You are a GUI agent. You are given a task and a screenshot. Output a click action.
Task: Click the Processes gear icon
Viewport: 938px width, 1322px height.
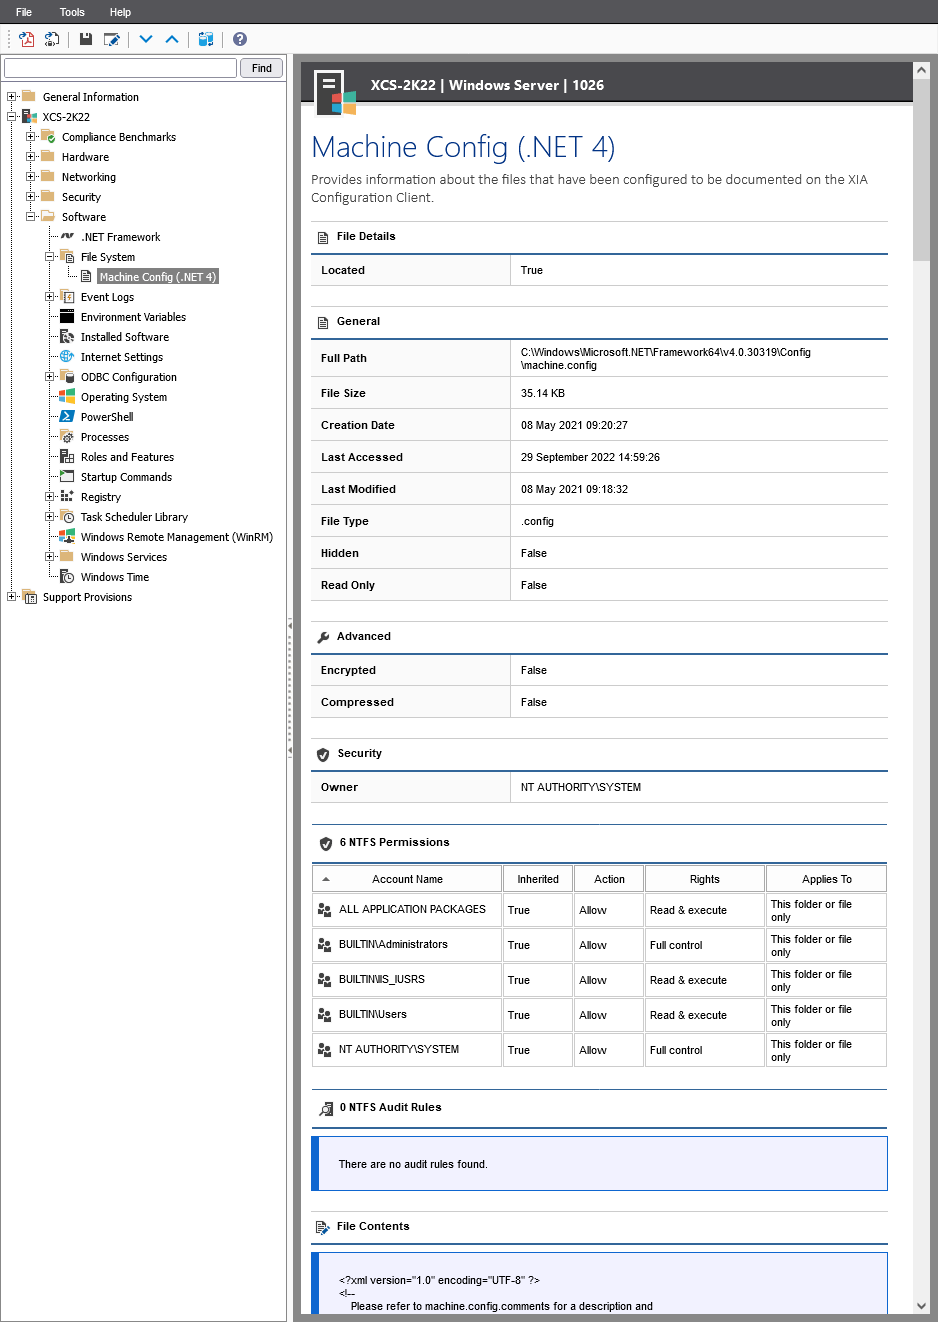click(x=67, y=437)
